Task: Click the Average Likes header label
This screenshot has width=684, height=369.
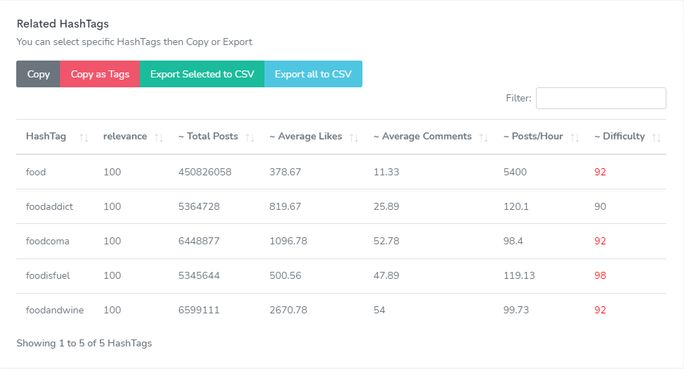Action: [x=306, y=136]
